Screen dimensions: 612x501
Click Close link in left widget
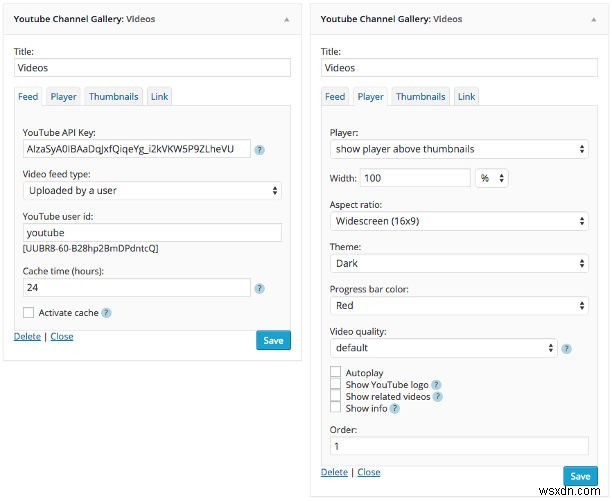click(62, 336)
